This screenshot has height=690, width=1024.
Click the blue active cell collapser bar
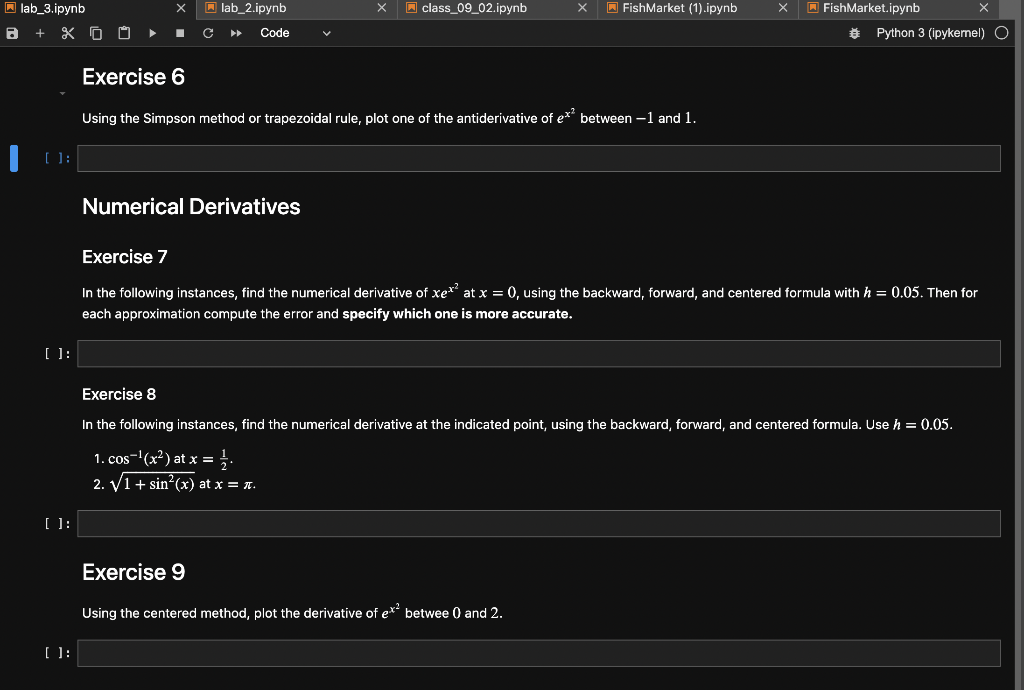click(x=14, y=159)
